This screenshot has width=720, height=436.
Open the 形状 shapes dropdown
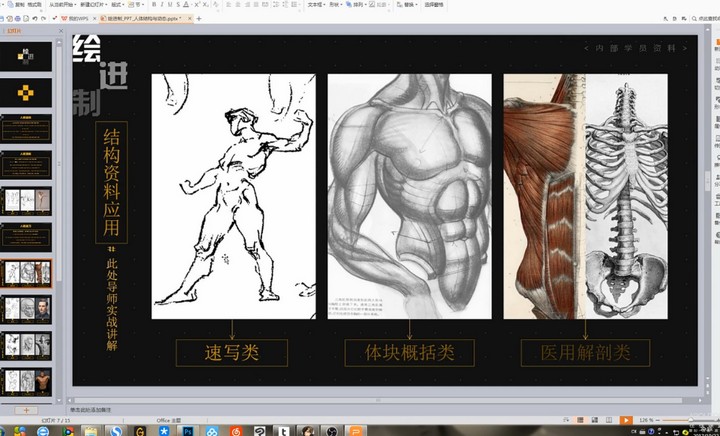click(x=335, y=4)
